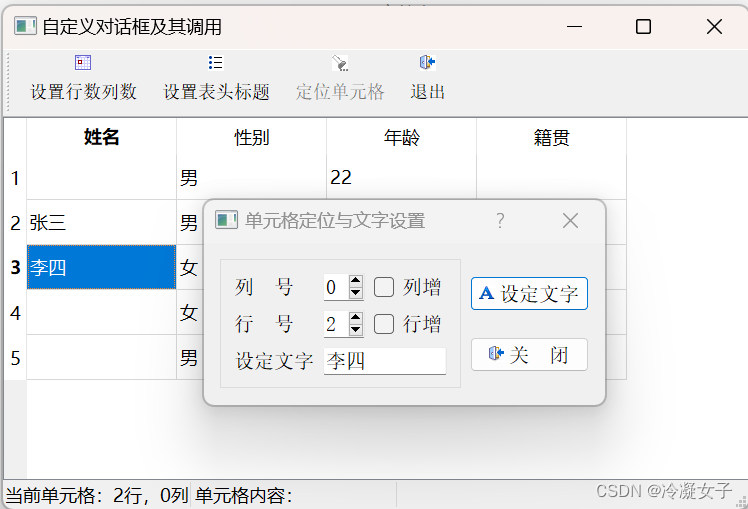Click the status bar text 单元格内容
Image resolution: width=748 pixels, height=509 pixels.
(243, 496)
